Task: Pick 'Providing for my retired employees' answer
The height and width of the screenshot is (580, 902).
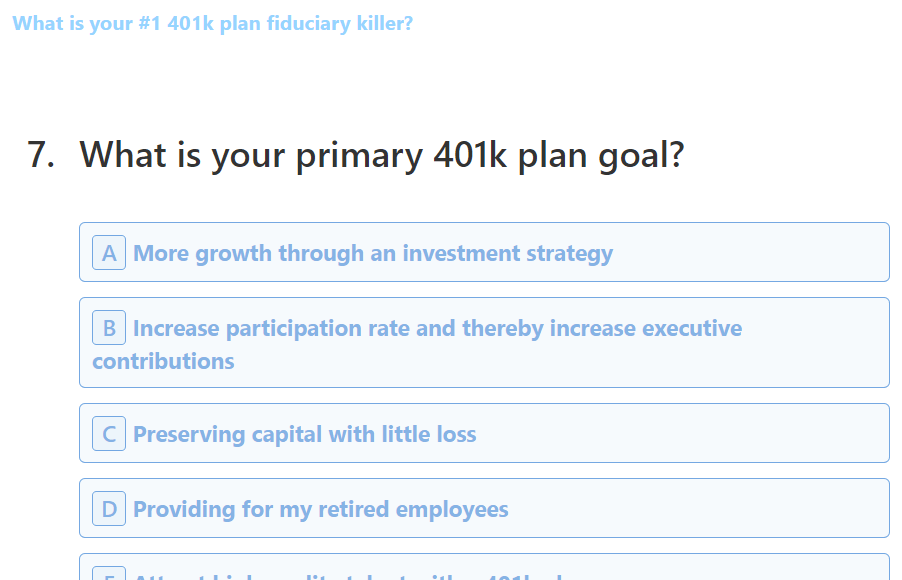Action: [320, 509]
